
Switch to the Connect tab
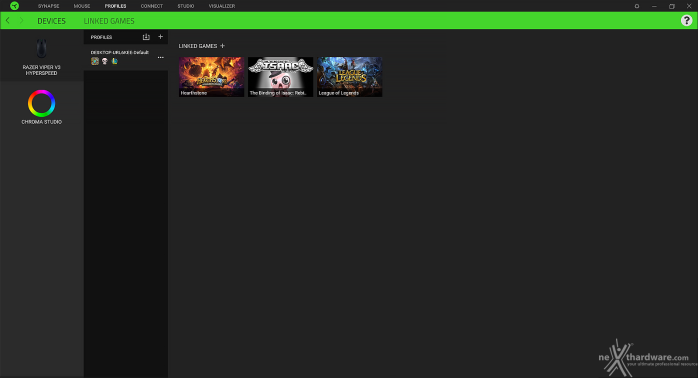click(152, 6)
